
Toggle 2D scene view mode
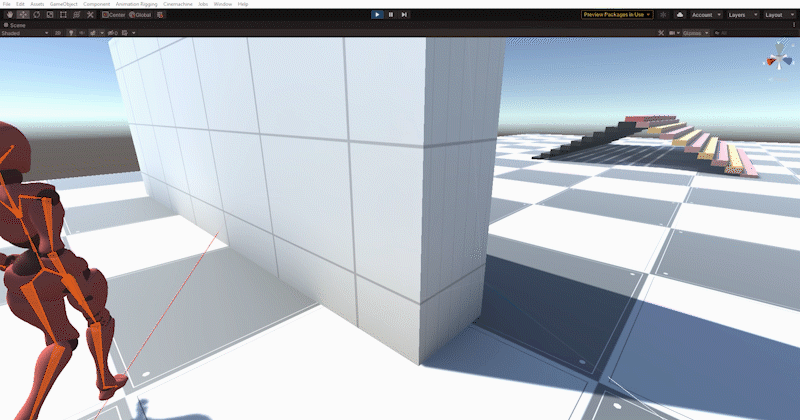(x=58, y=33)
